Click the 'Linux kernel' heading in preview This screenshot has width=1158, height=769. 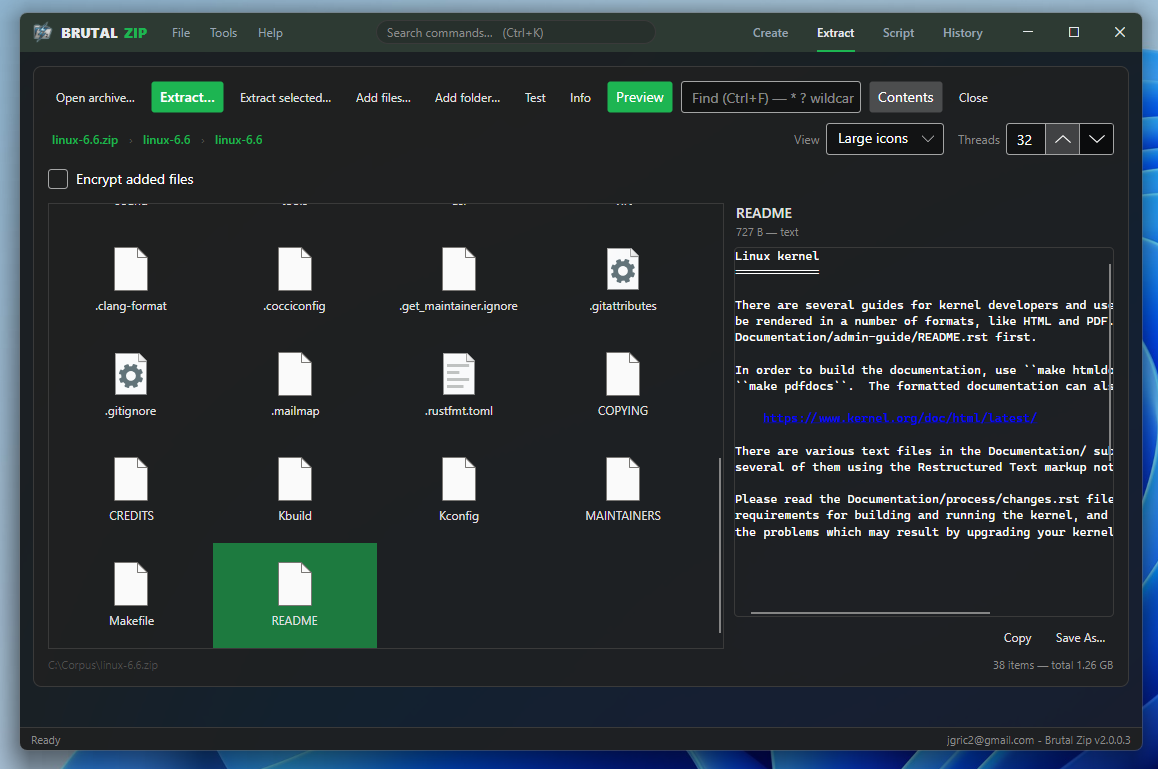click(x=777, y=256)
